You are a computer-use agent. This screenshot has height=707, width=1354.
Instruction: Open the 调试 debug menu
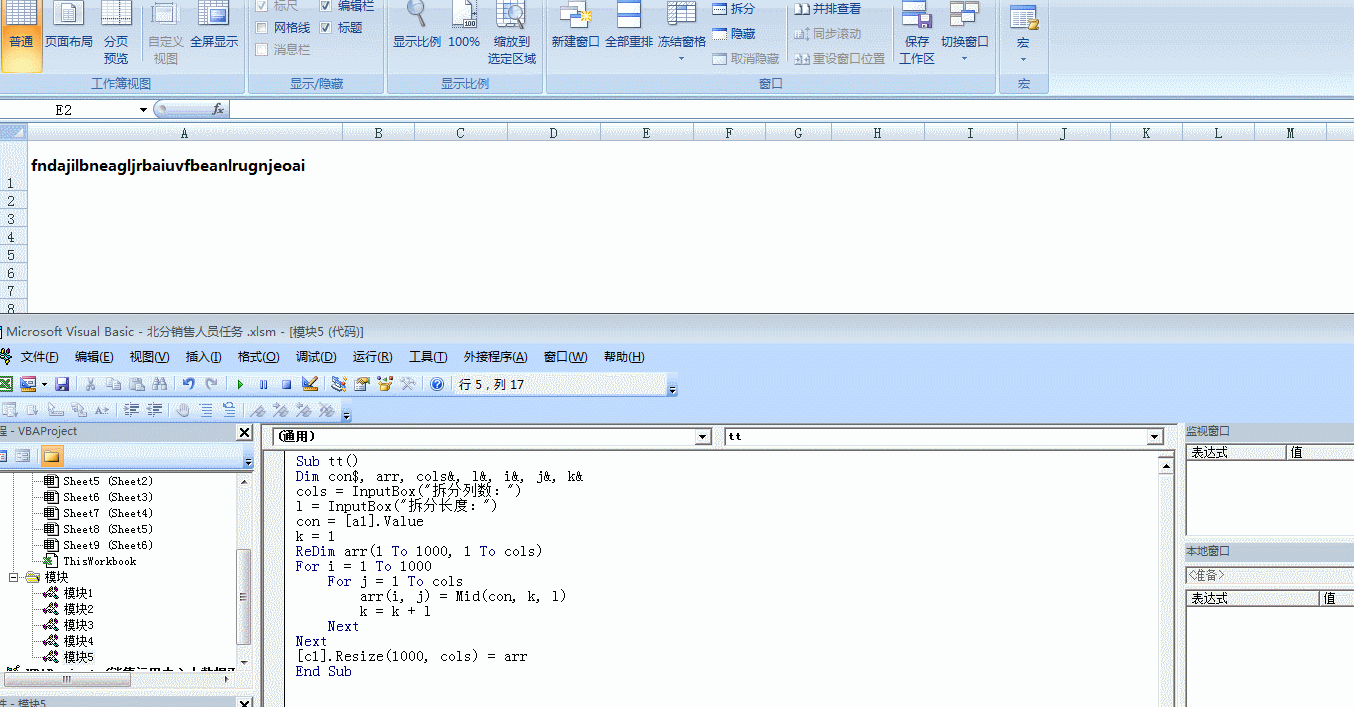pyautogui.click(x=316, y=356)
